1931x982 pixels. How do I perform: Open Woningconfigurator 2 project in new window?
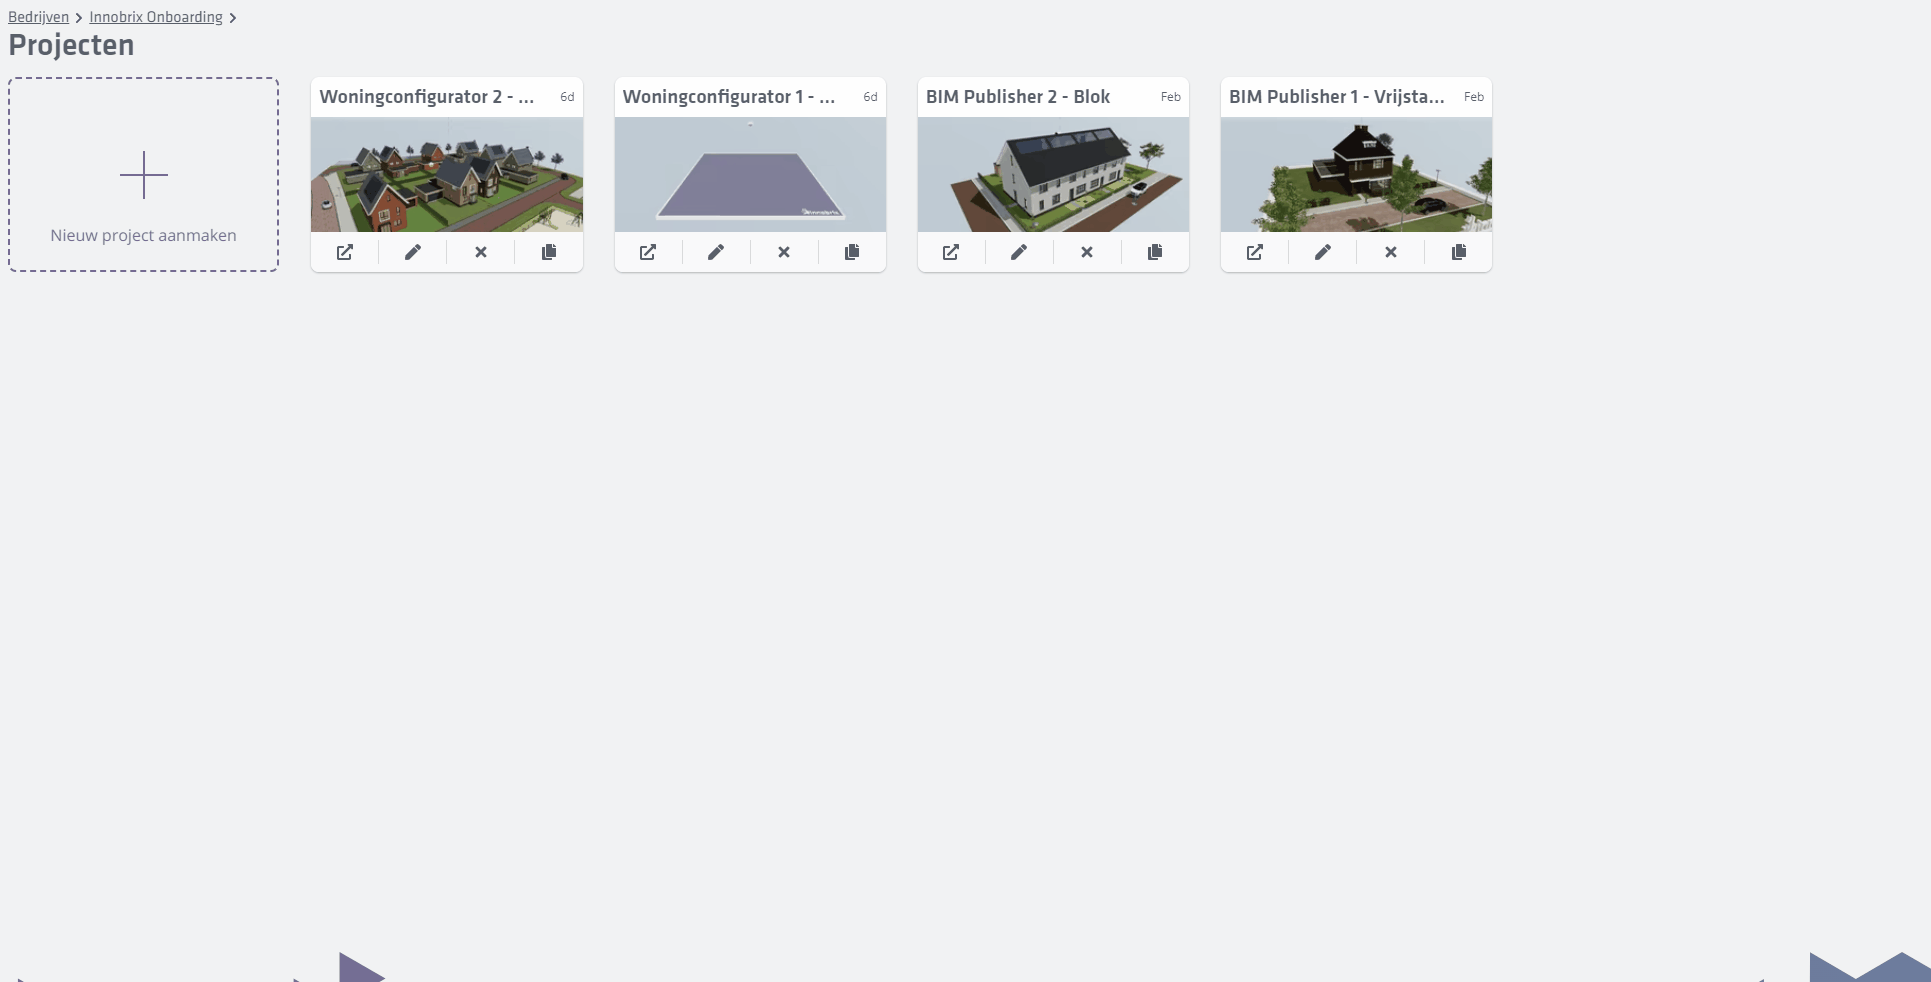coord(345,252)
